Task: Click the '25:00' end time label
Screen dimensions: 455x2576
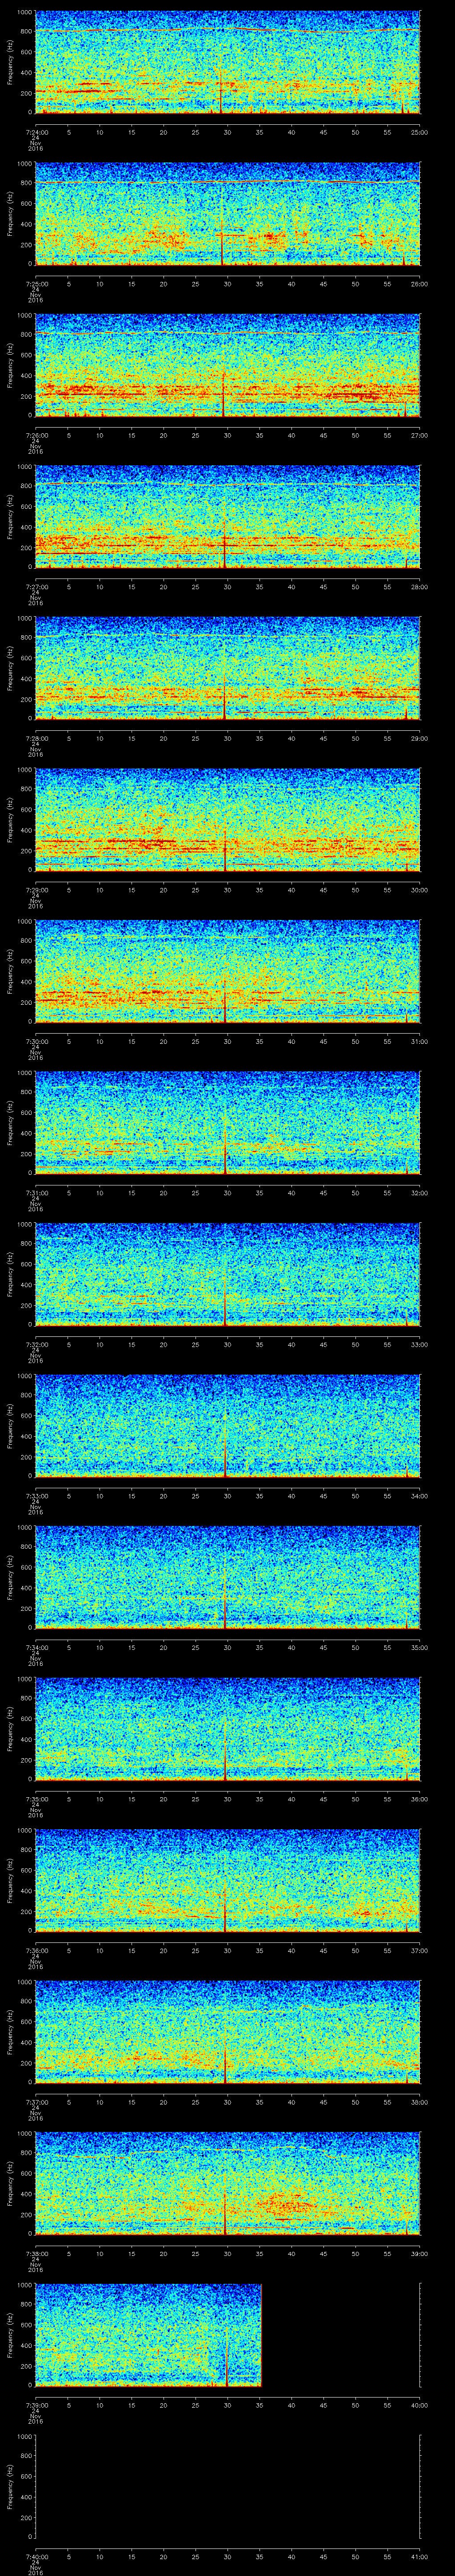Action: tap(419, 132)
